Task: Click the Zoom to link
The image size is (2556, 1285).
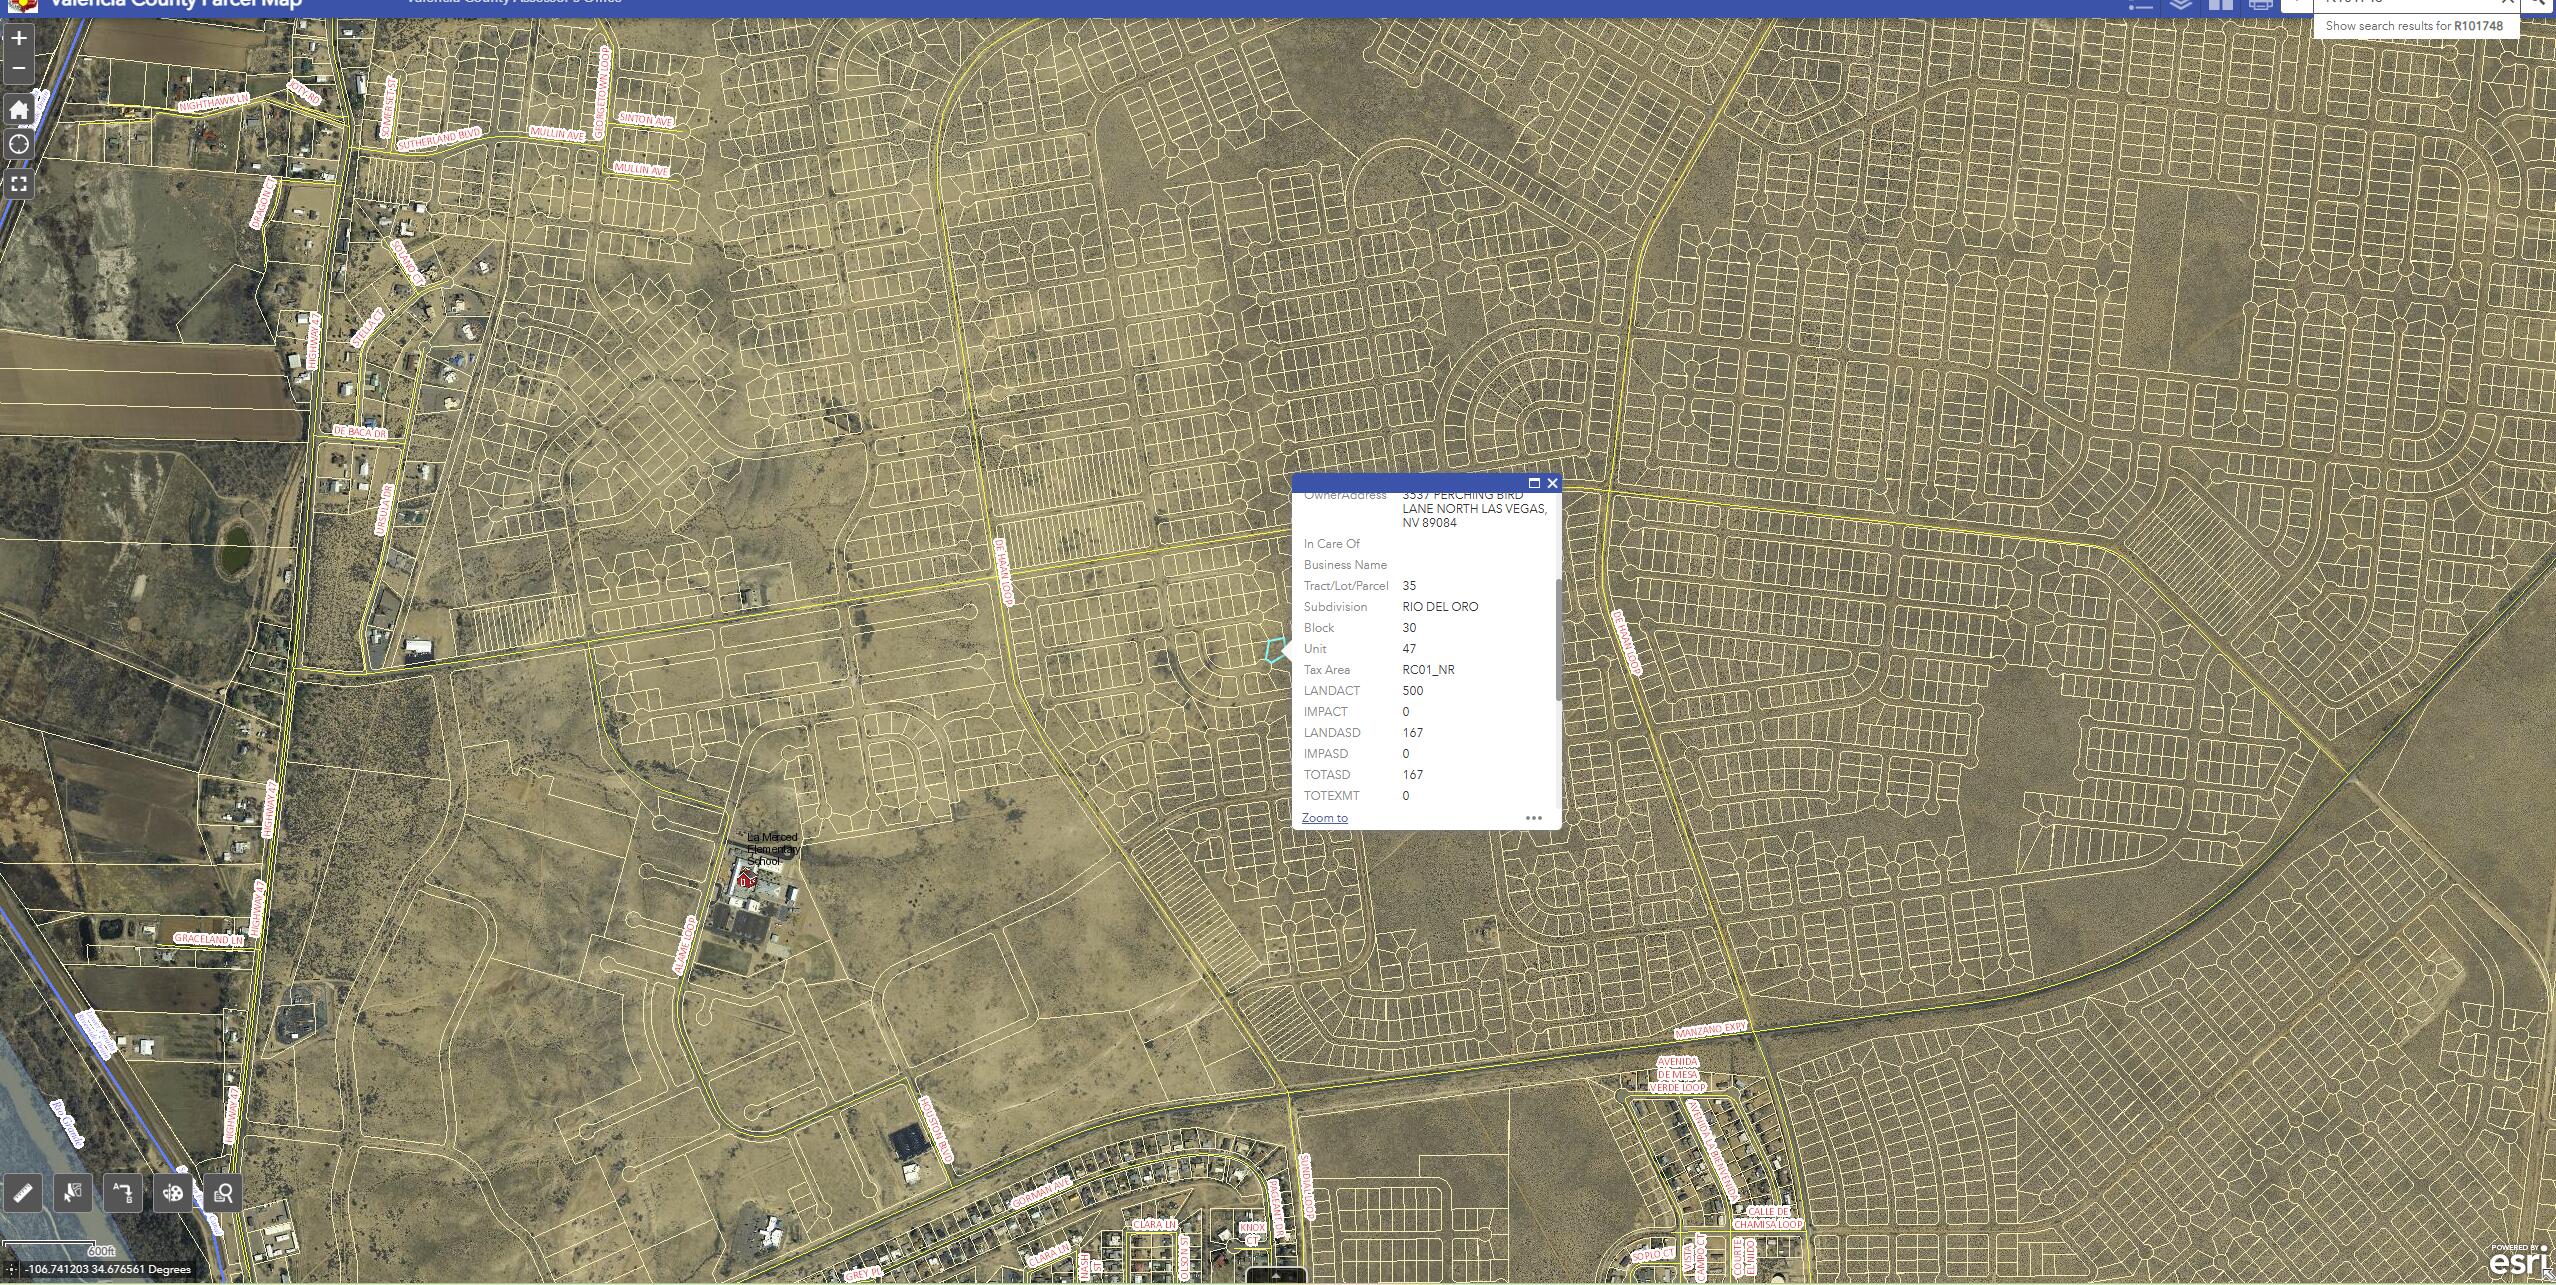Action: [x=1324, y=818]
